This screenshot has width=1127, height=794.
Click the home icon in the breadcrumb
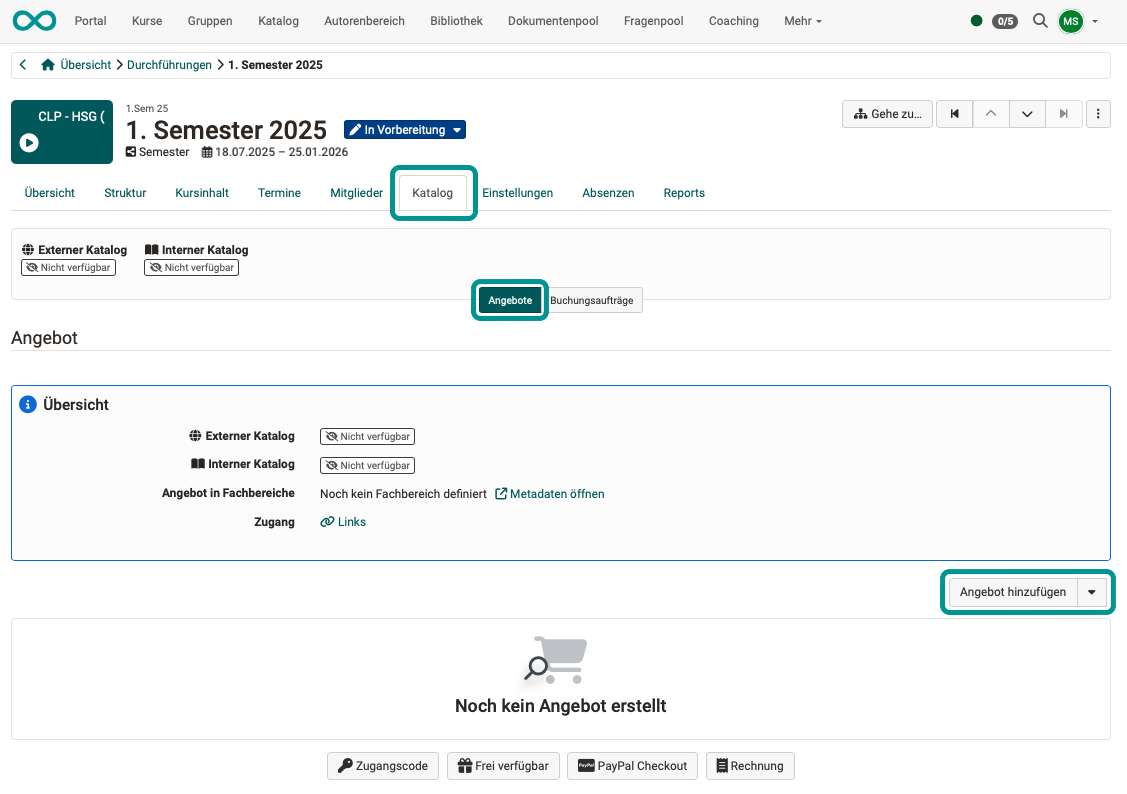(x=47, y=64)
